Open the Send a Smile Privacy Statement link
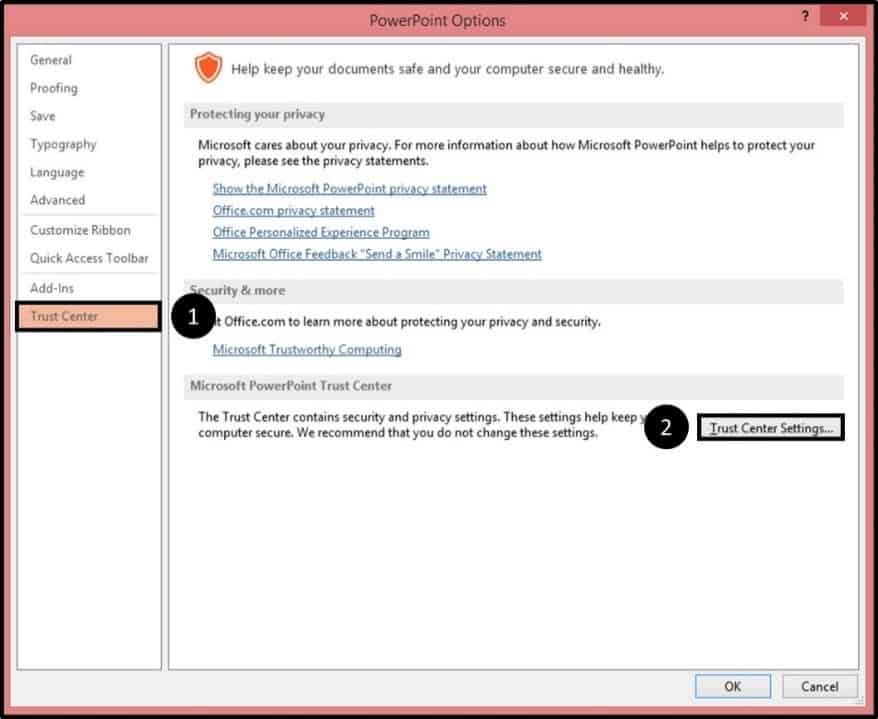878x719 pixels. click(377, 254)
